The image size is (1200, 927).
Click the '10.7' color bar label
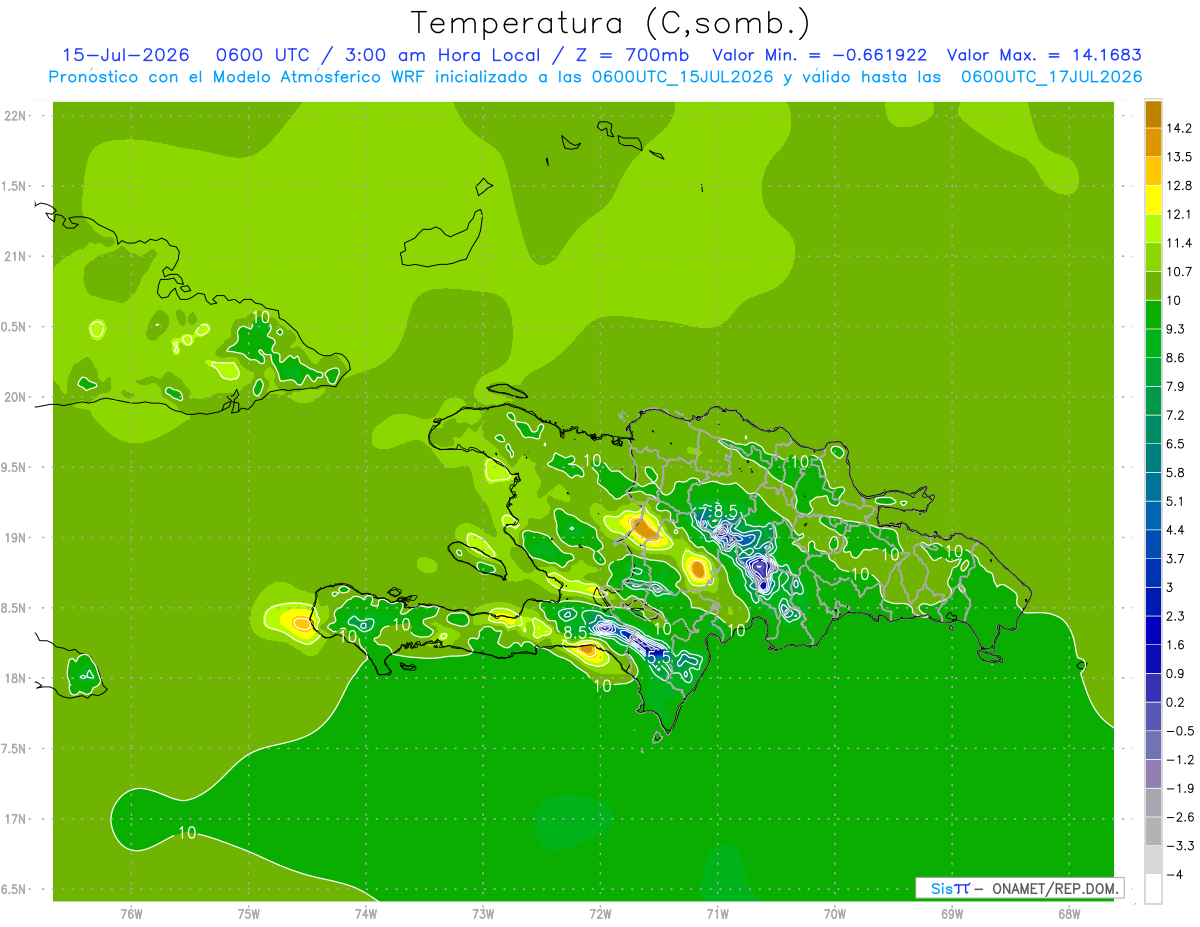click(1181, 272)
